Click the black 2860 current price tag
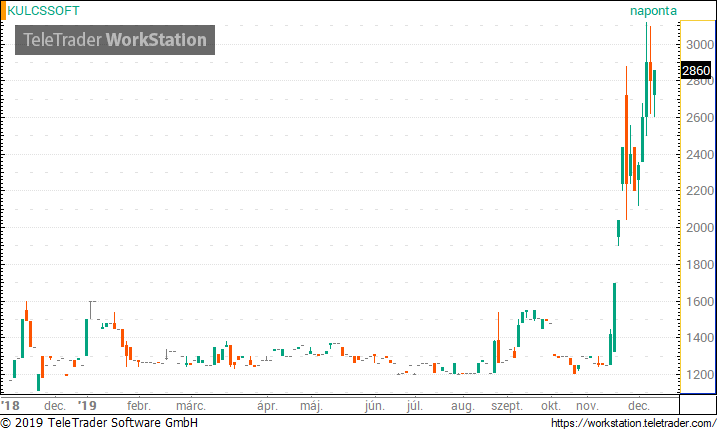Screen dimensions: 717x432 [x=696, y=70]
